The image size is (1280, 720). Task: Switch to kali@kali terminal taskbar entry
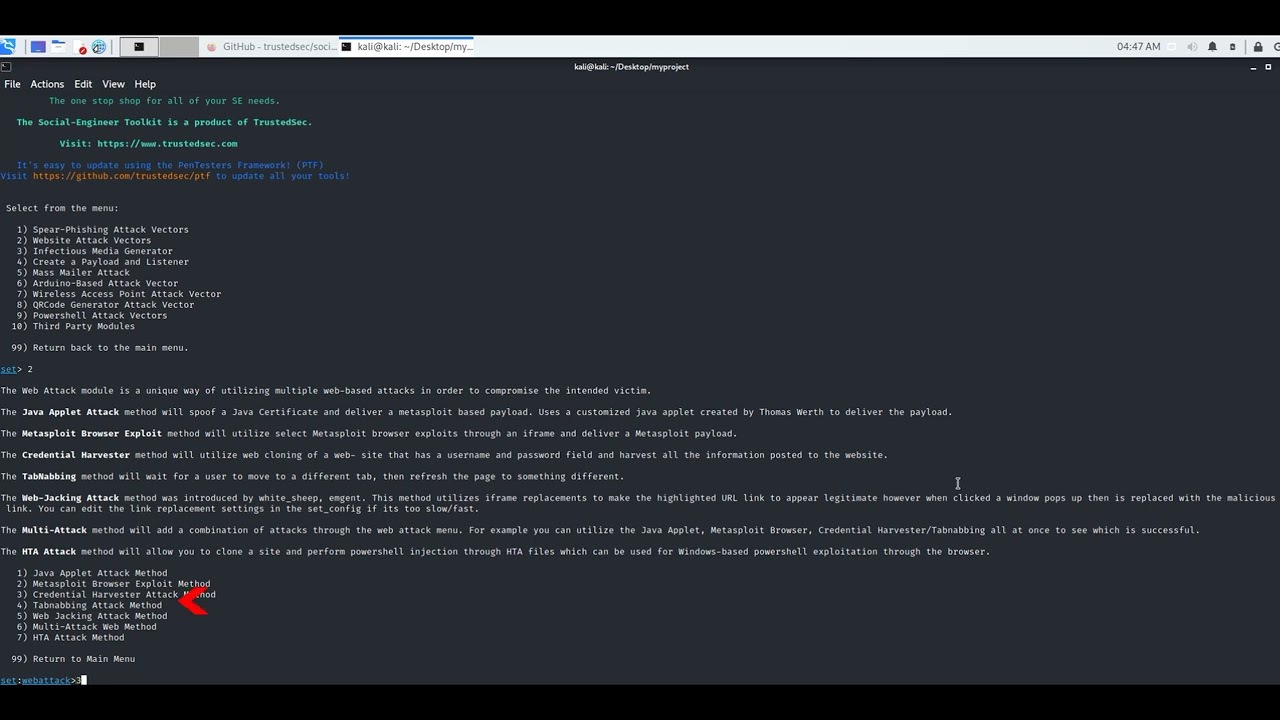(x=407, y=47)
